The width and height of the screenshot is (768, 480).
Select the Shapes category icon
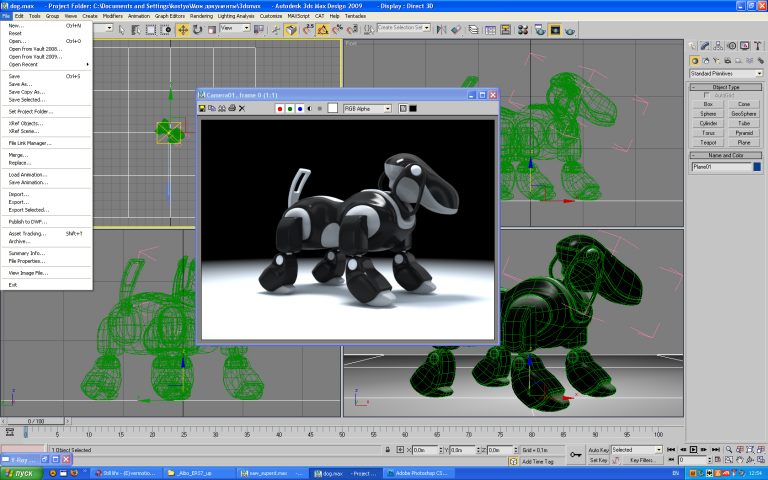coord(705,61)
